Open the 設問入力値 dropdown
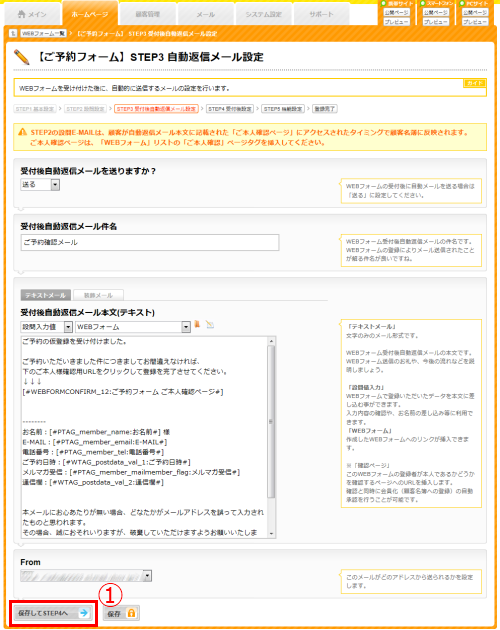 [x=46, y=327]
